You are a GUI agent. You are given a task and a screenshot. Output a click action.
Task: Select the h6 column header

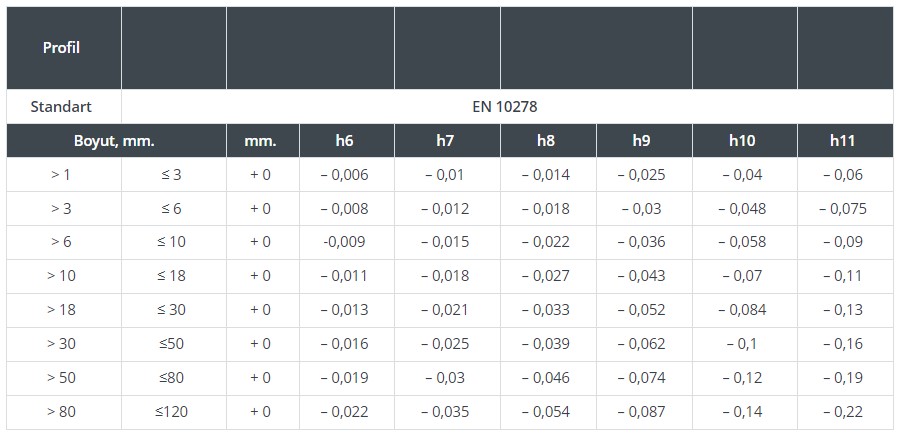click(344, 141)
